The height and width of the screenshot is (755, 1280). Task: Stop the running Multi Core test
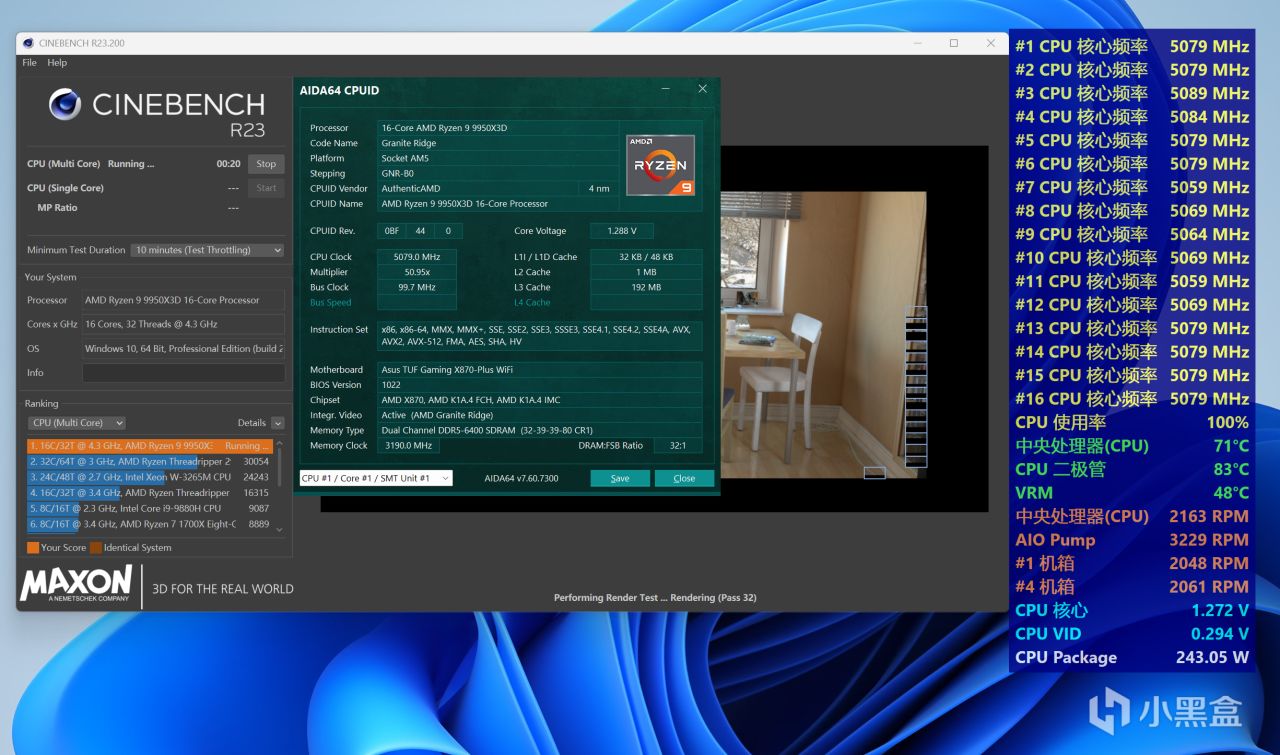266,164
